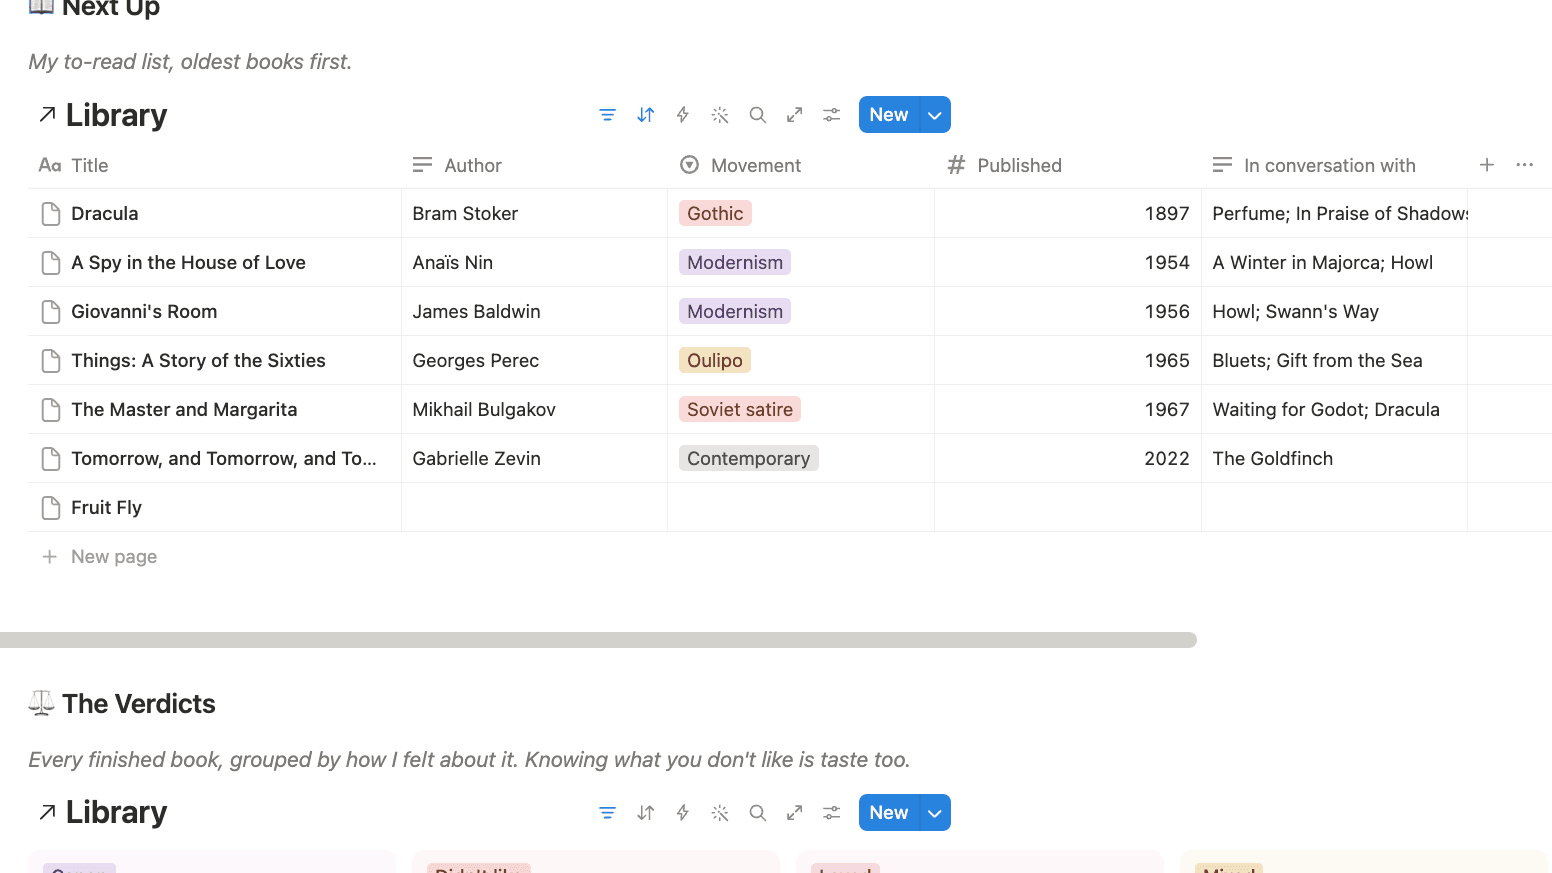This screenshot has height=873, width=1552.
Task: Expand the New dropdown arrow in The Verdicts
Action: click(x=935, y=813)
